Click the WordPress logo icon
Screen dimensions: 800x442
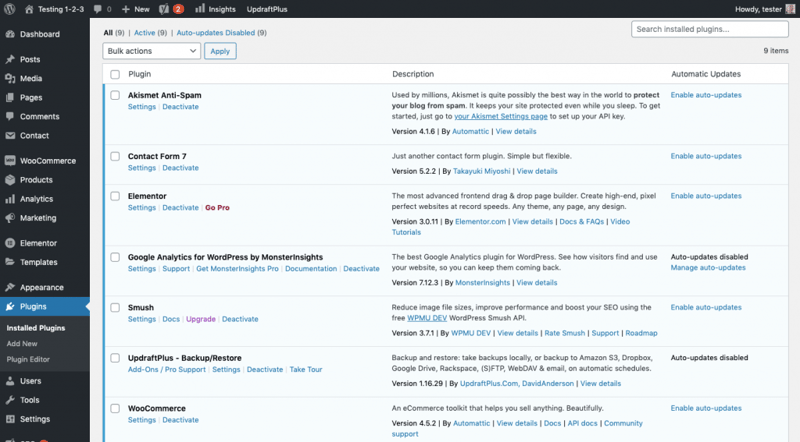(9, 9)
